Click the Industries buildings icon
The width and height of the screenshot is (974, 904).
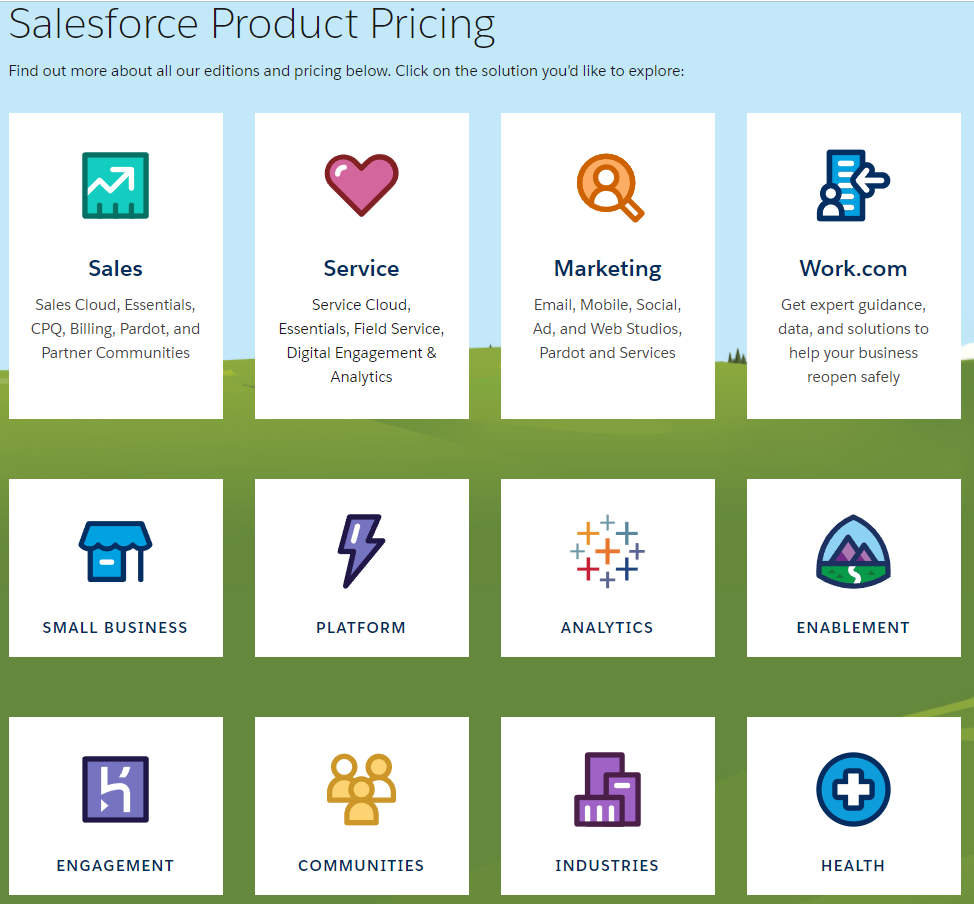point(607,789)
